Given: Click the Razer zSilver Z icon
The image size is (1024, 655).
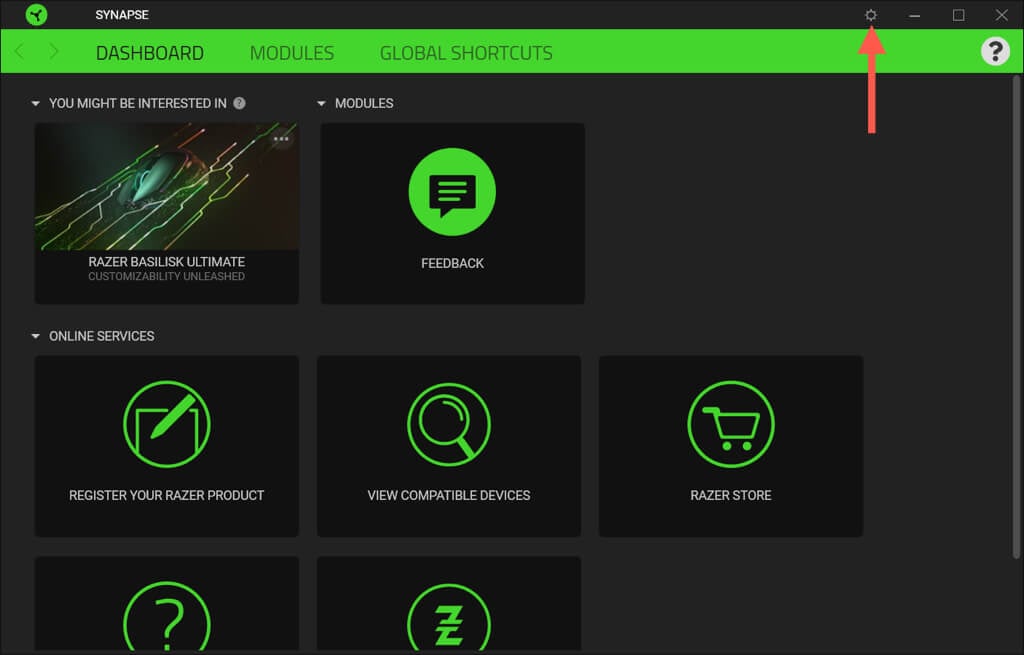Looking at the screenshot, I should 449,617.
